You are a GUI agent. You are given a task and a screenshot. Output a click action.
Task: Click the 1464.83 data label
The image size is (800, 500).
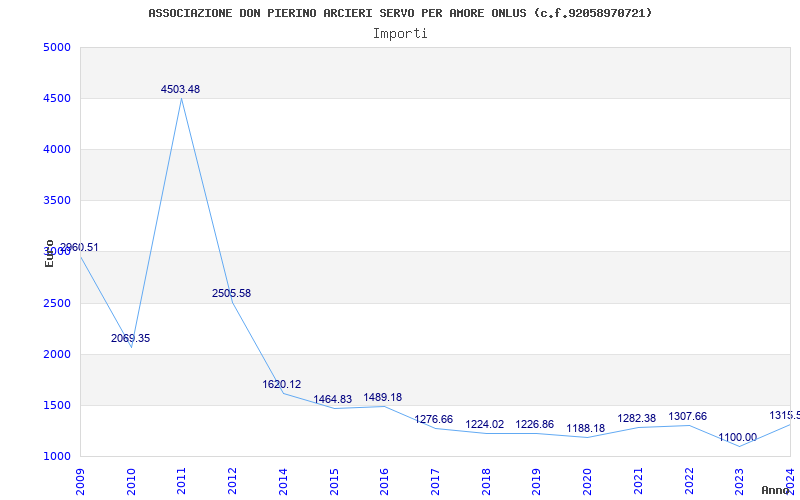point(333,400)
